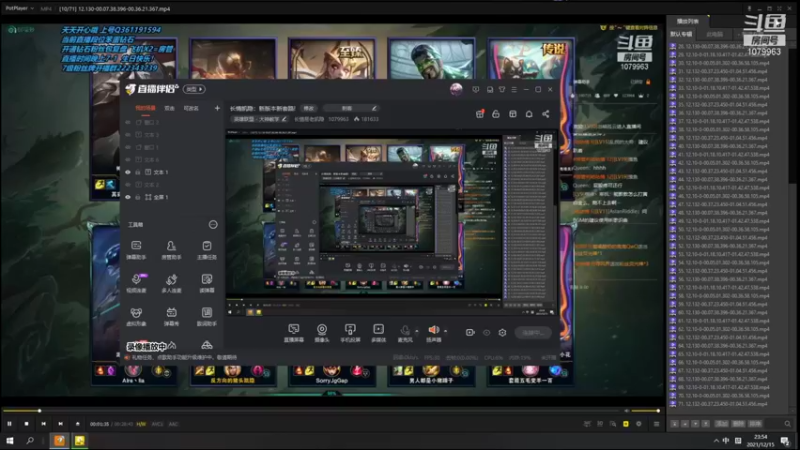This screenshot has width=800, height=450.
Task: Open the 多人连麦 multi-user mic tool
Action: (171, 283)
